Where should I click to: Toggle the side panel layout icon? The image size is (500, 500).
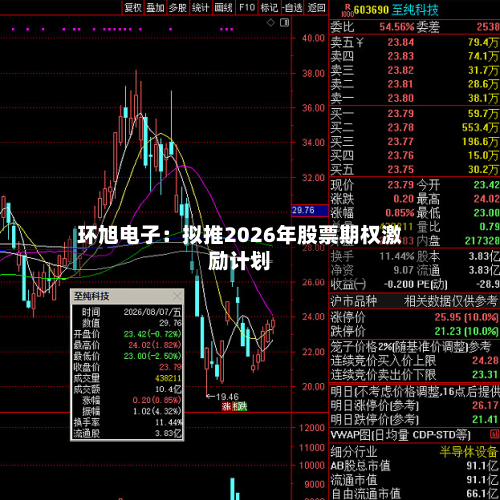coord(284,23)
